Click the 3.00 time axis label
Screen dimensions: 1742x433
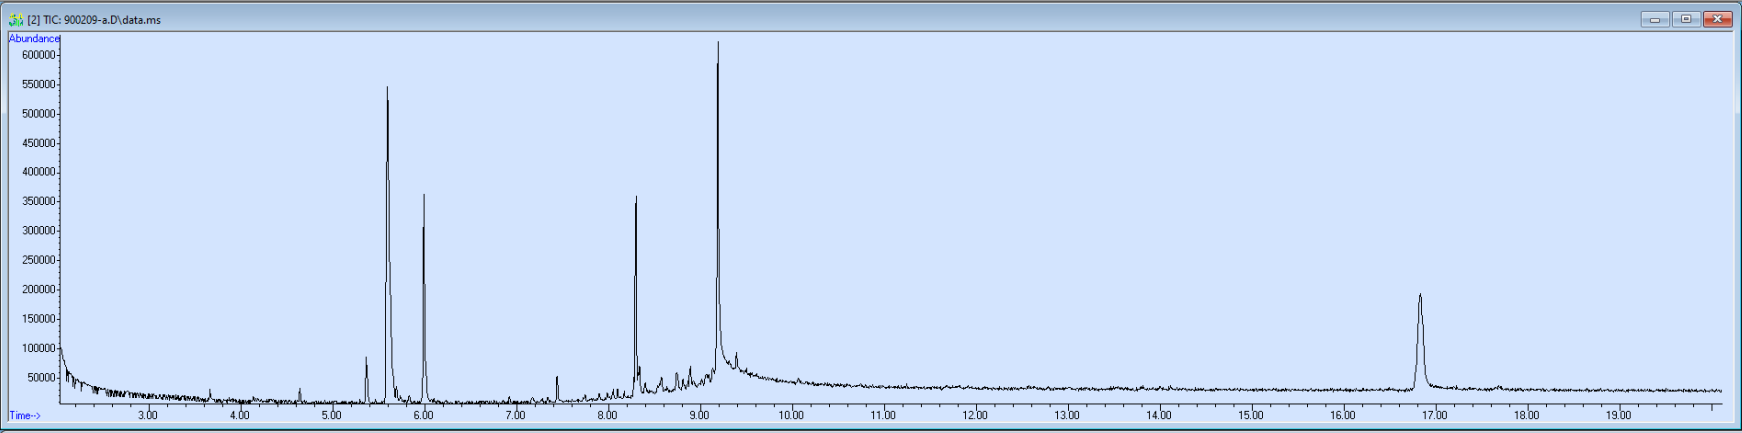point(147,415)
